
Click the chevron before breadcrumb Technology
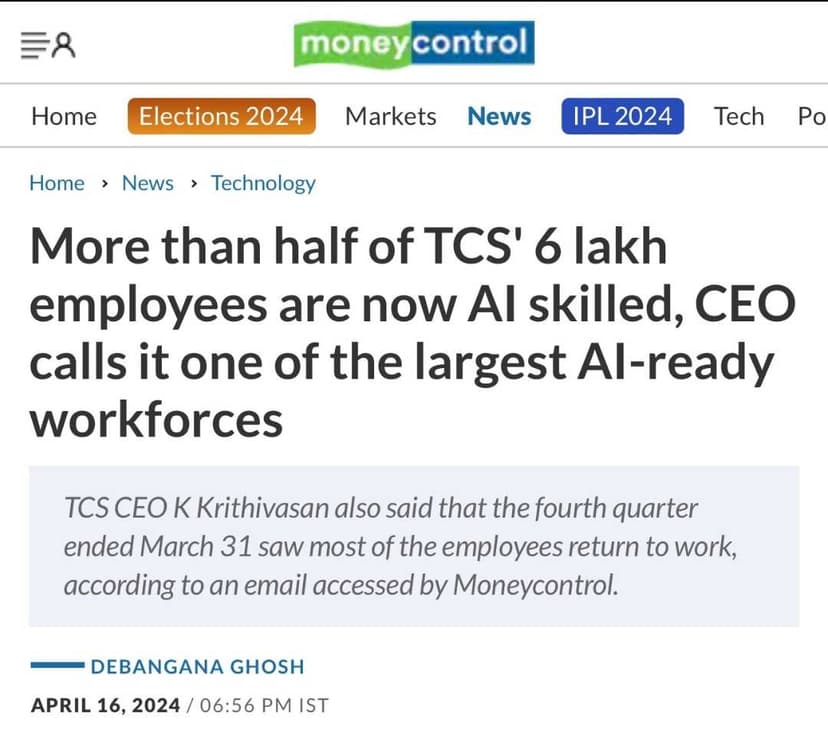(193, 184)
